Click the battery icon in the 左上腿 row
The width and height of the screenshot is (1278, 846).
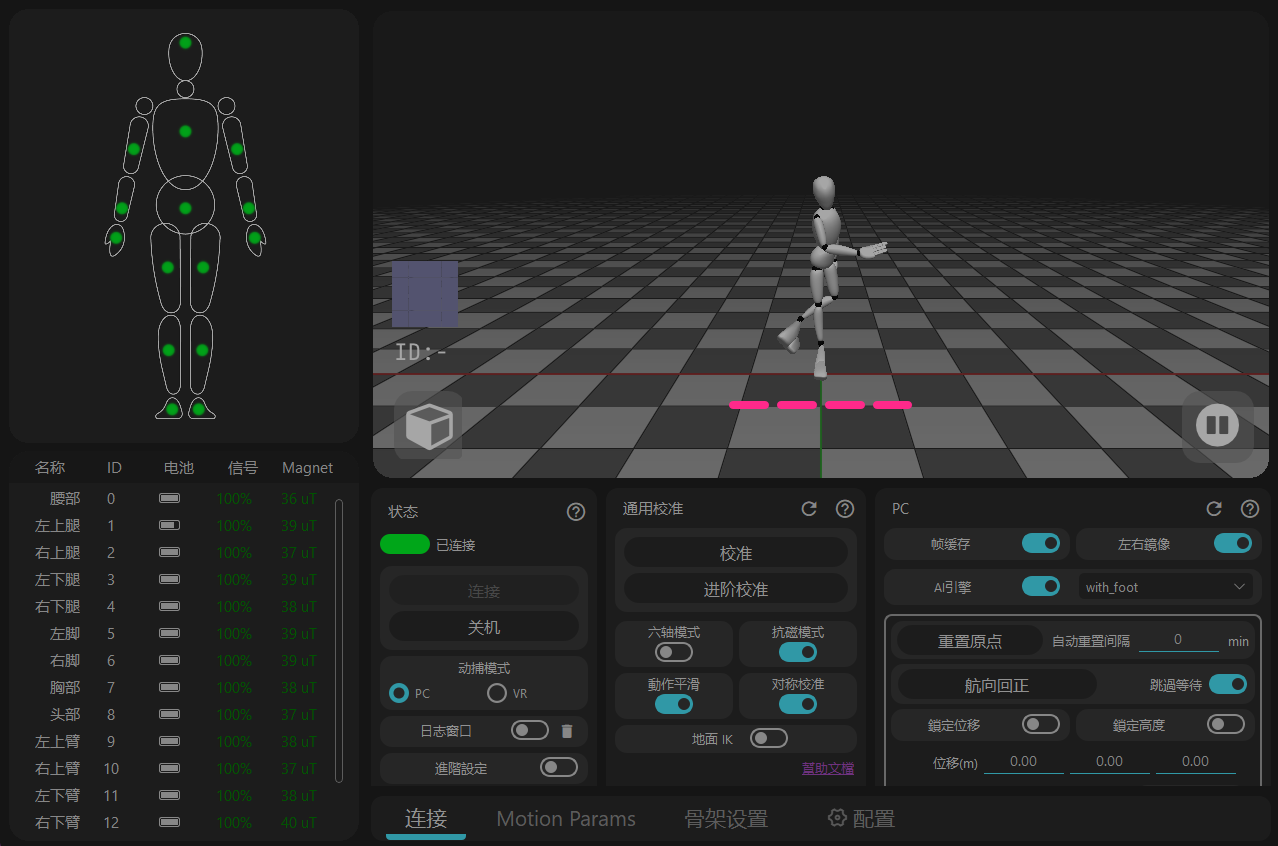(169, 525)
